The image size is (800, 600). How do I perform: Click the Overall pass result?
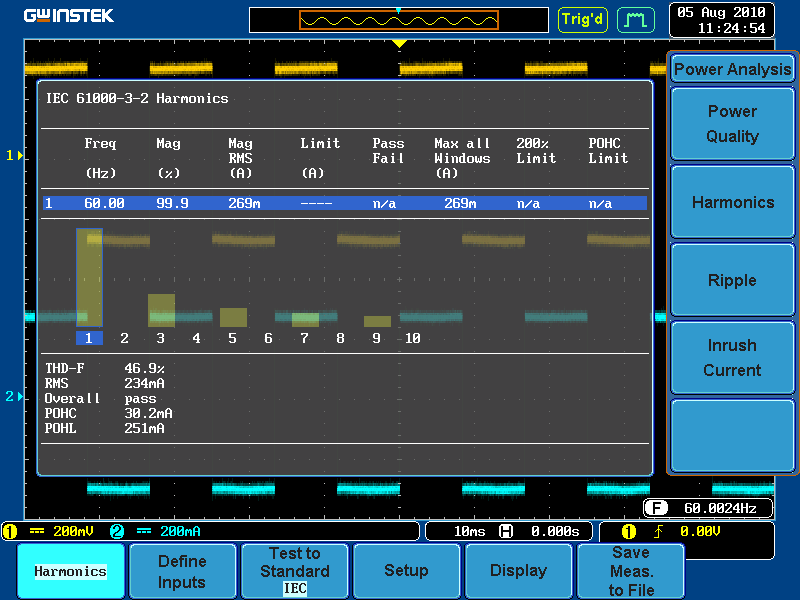coord(140,398)
